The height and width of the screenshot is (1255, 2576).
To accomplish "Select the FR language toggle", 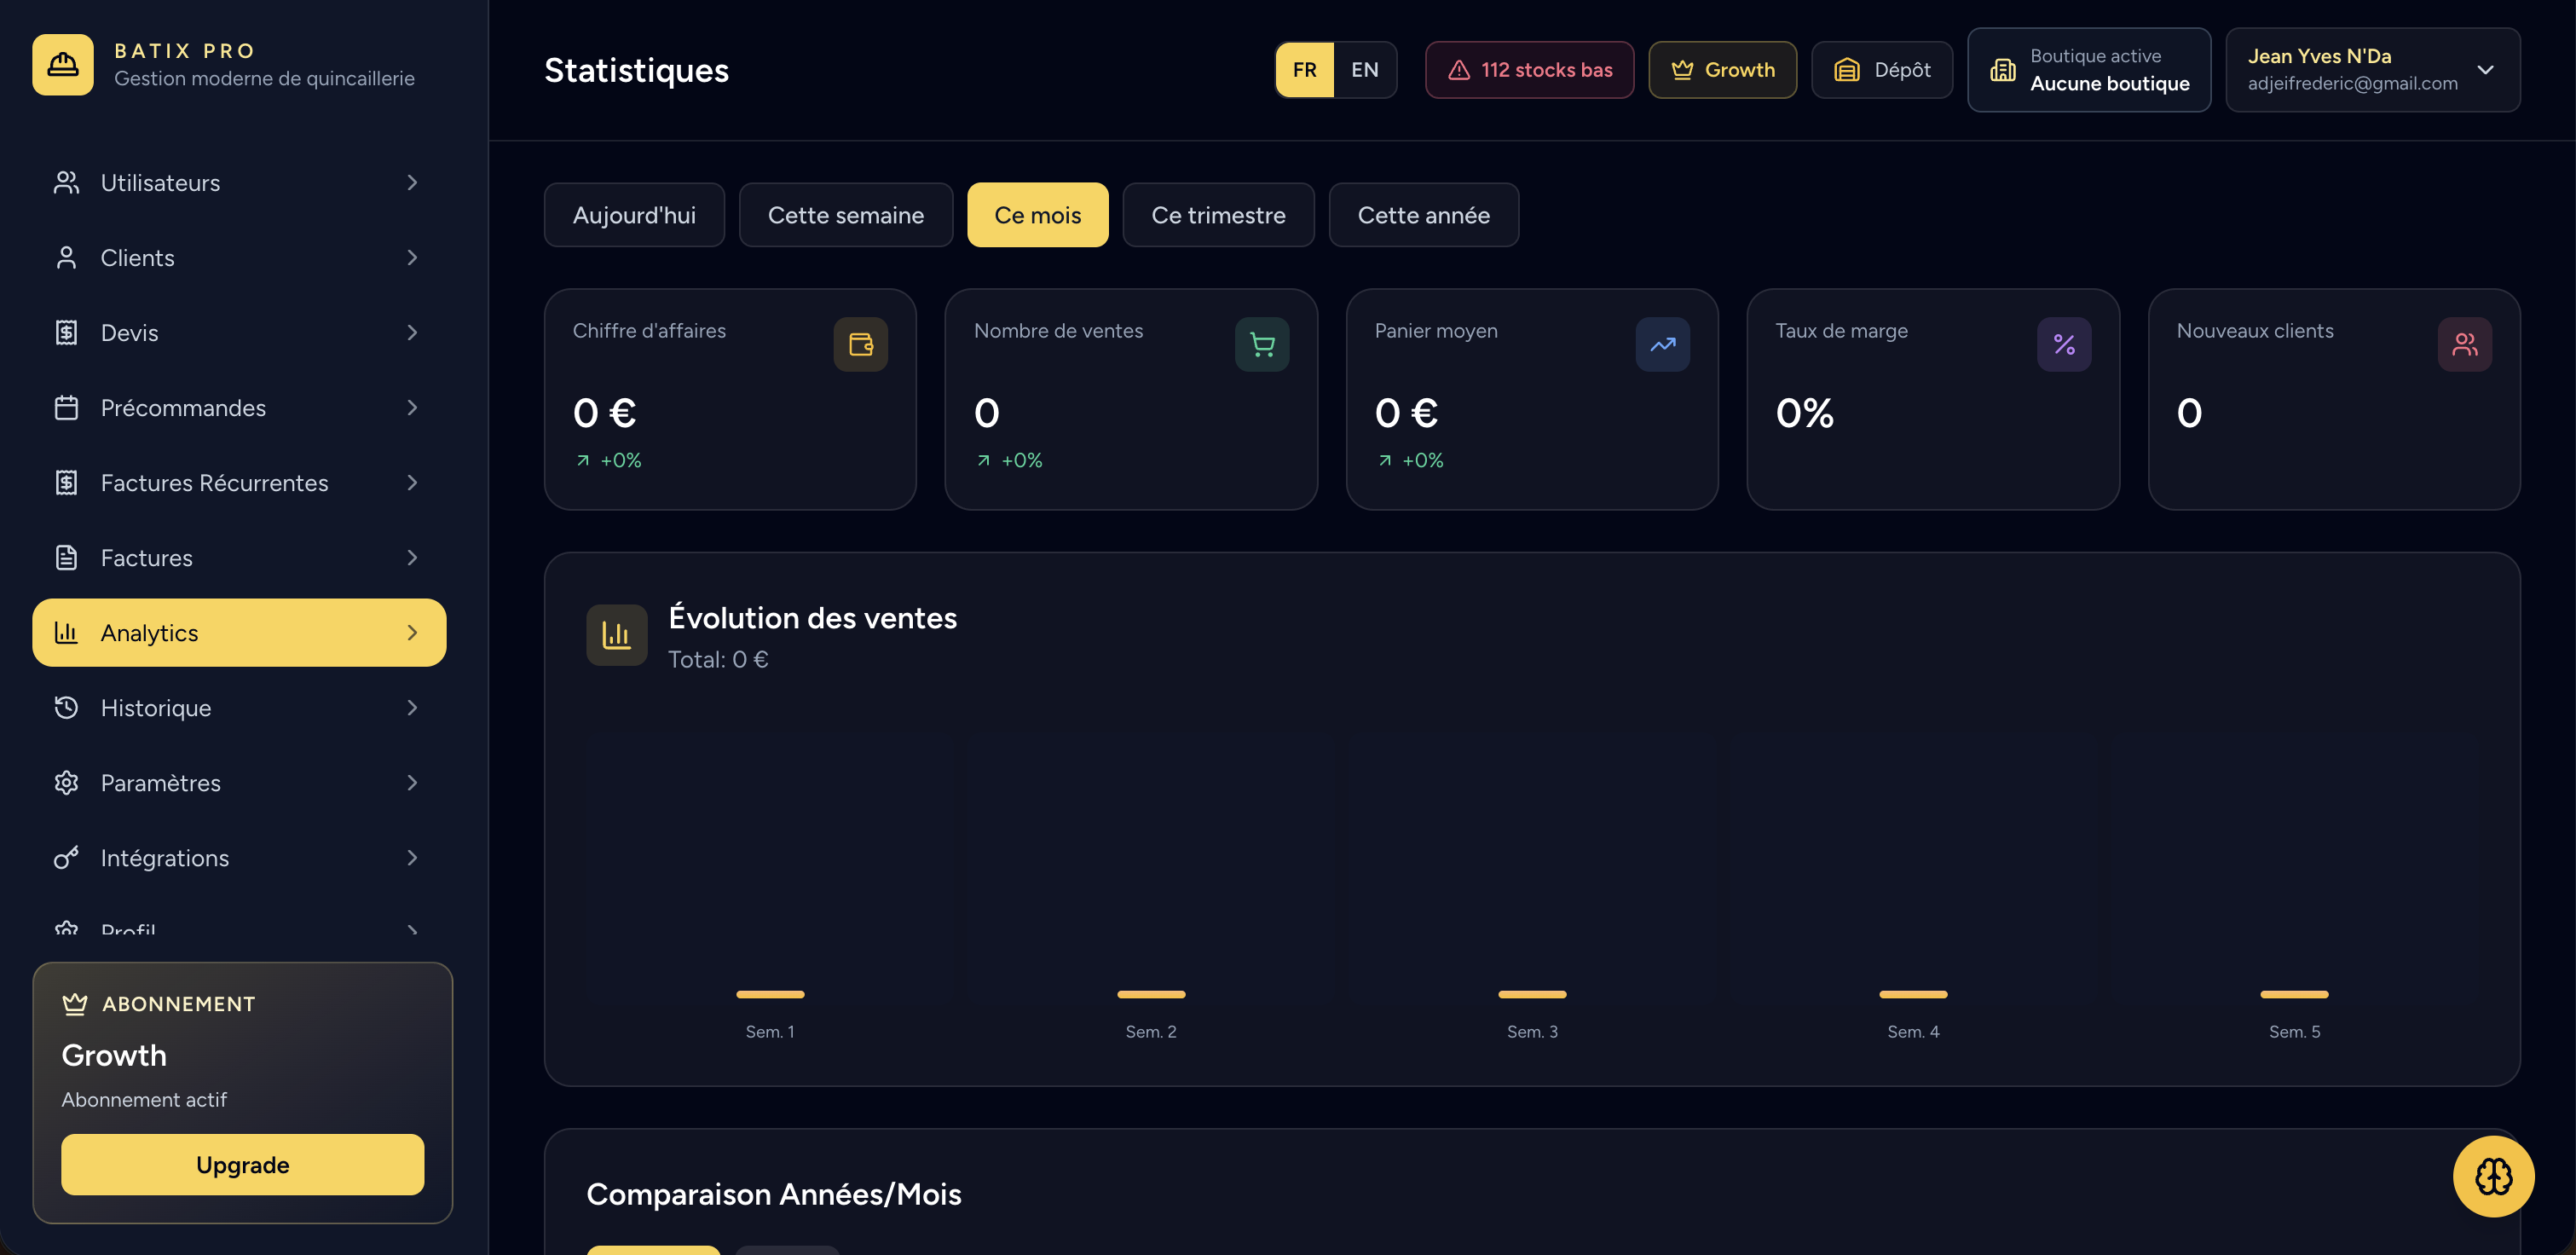I will [x=1304, y=70].
